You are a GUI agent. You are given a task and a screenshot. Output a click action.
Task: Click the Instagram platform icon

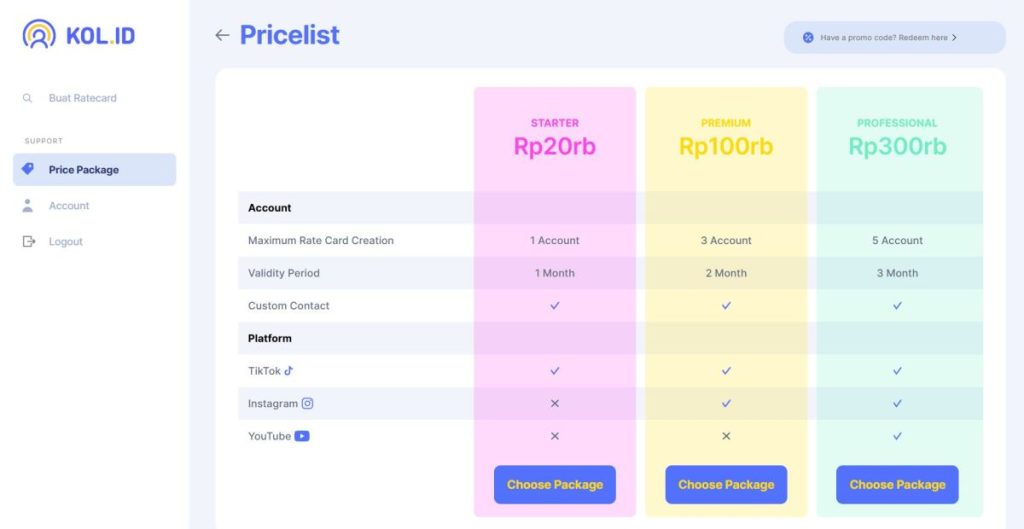coord(308,403)
